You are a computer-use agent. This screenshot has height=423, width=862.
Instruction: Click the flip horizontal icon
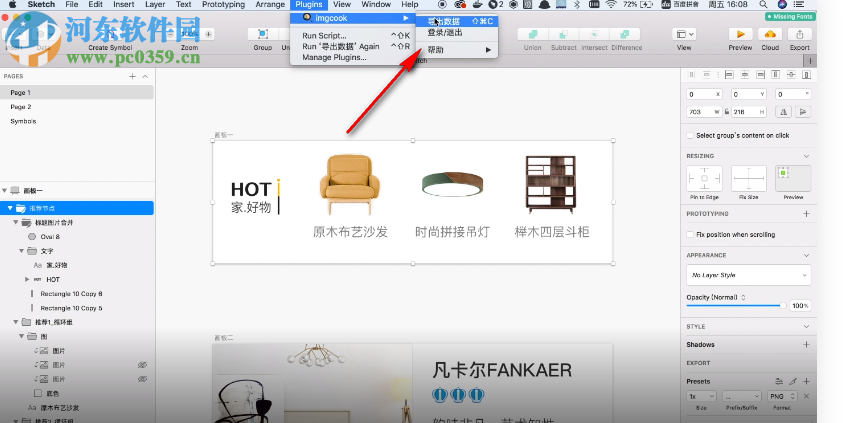click(783, 112)
